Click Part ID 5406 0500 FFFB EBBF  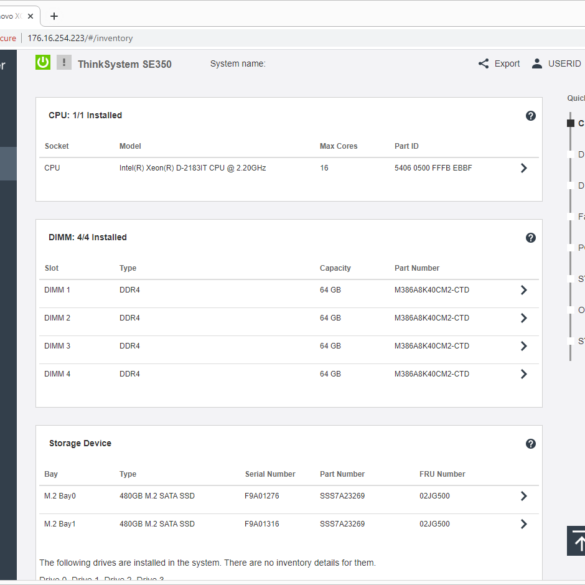(x=433, y=168)
